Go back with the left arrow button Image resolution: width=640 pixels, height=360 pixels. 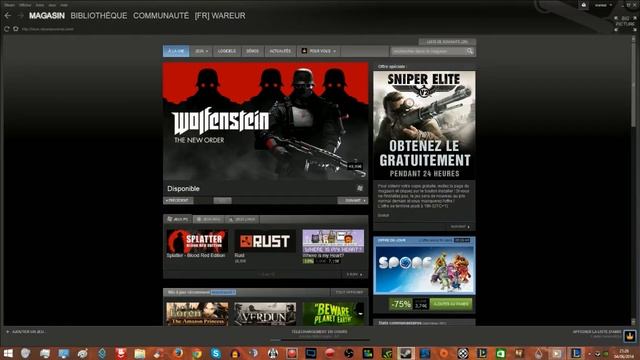8,16
